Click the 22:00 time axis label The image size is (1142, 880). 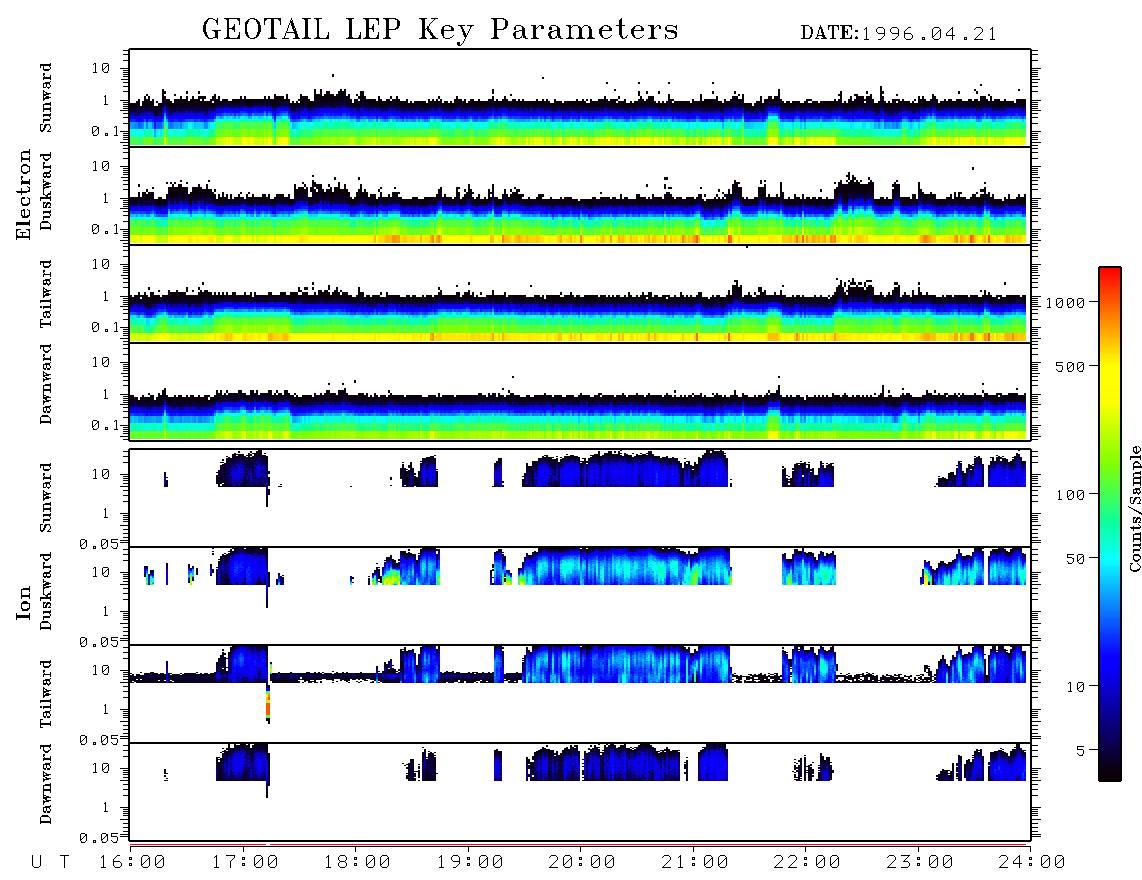tap(807, 862)
